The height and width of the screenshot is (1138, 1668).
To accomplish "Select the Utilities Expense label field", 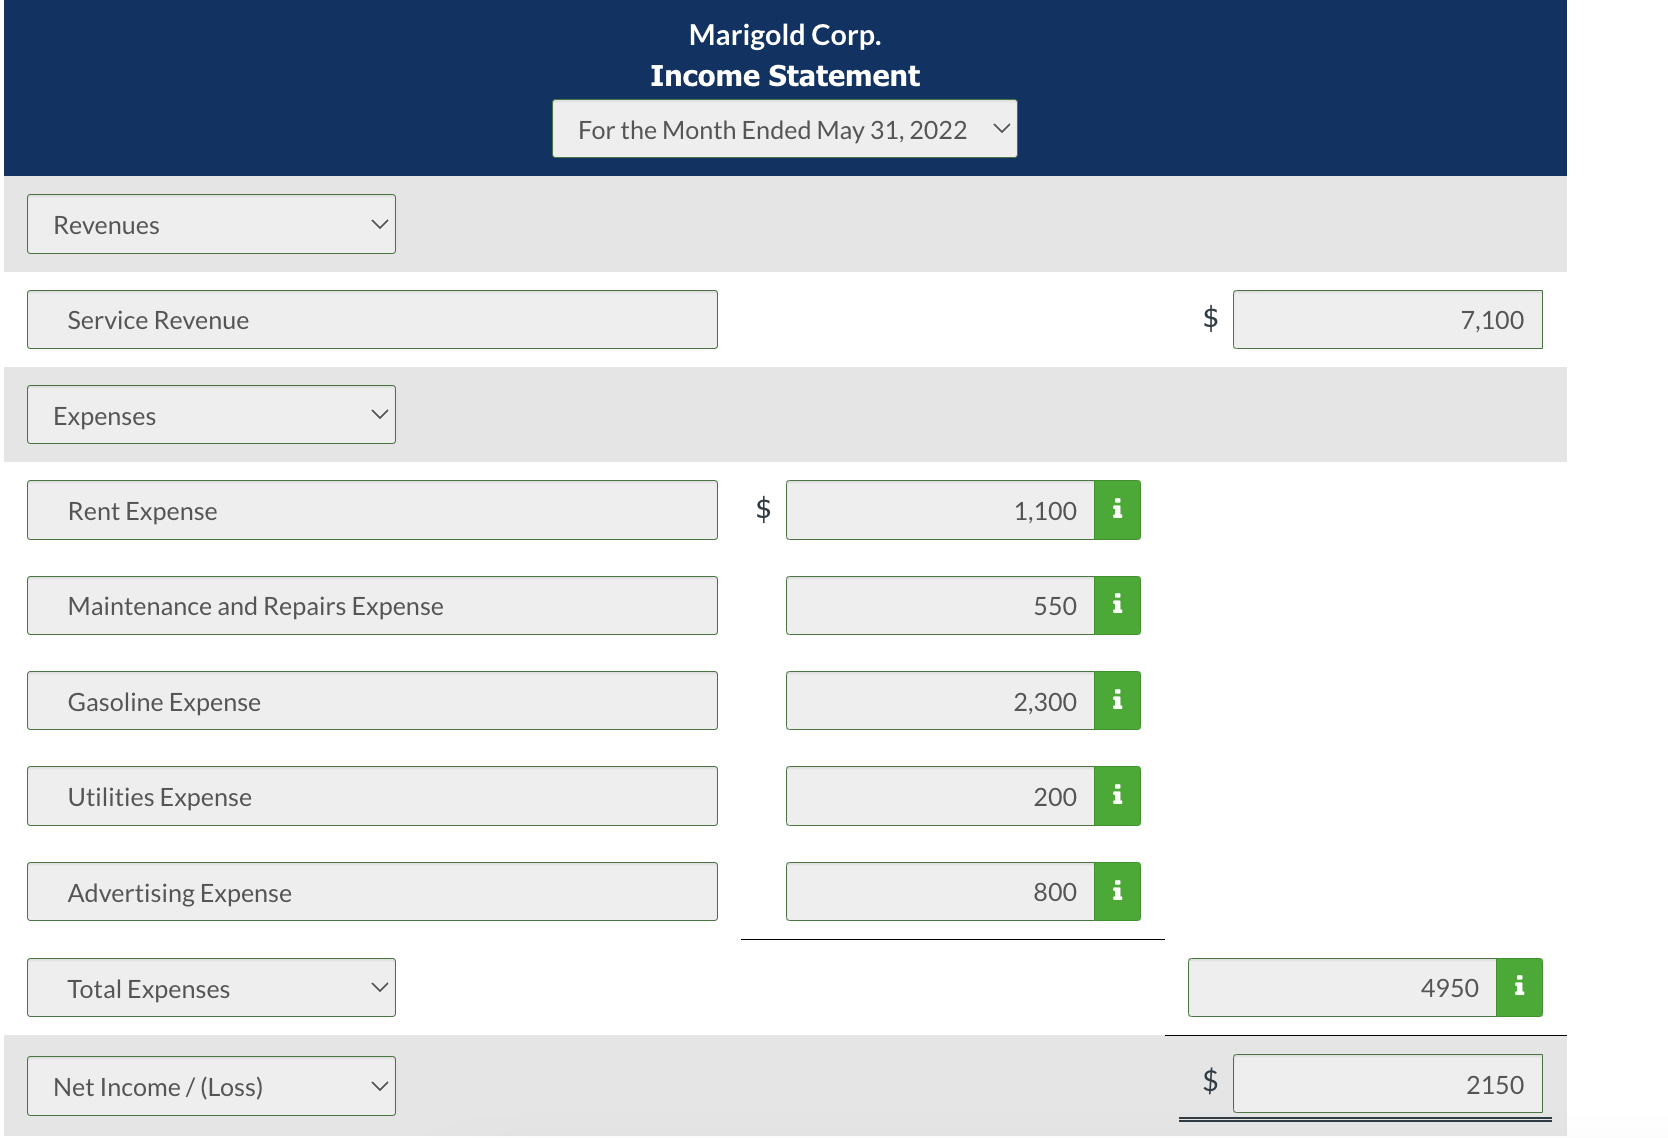I will tap(372, 796).
